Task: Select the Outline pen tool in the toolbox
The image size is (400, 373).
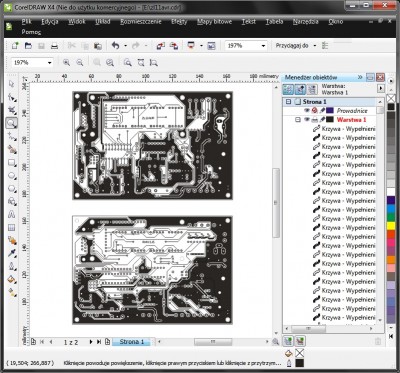Action: pos(12,266)
